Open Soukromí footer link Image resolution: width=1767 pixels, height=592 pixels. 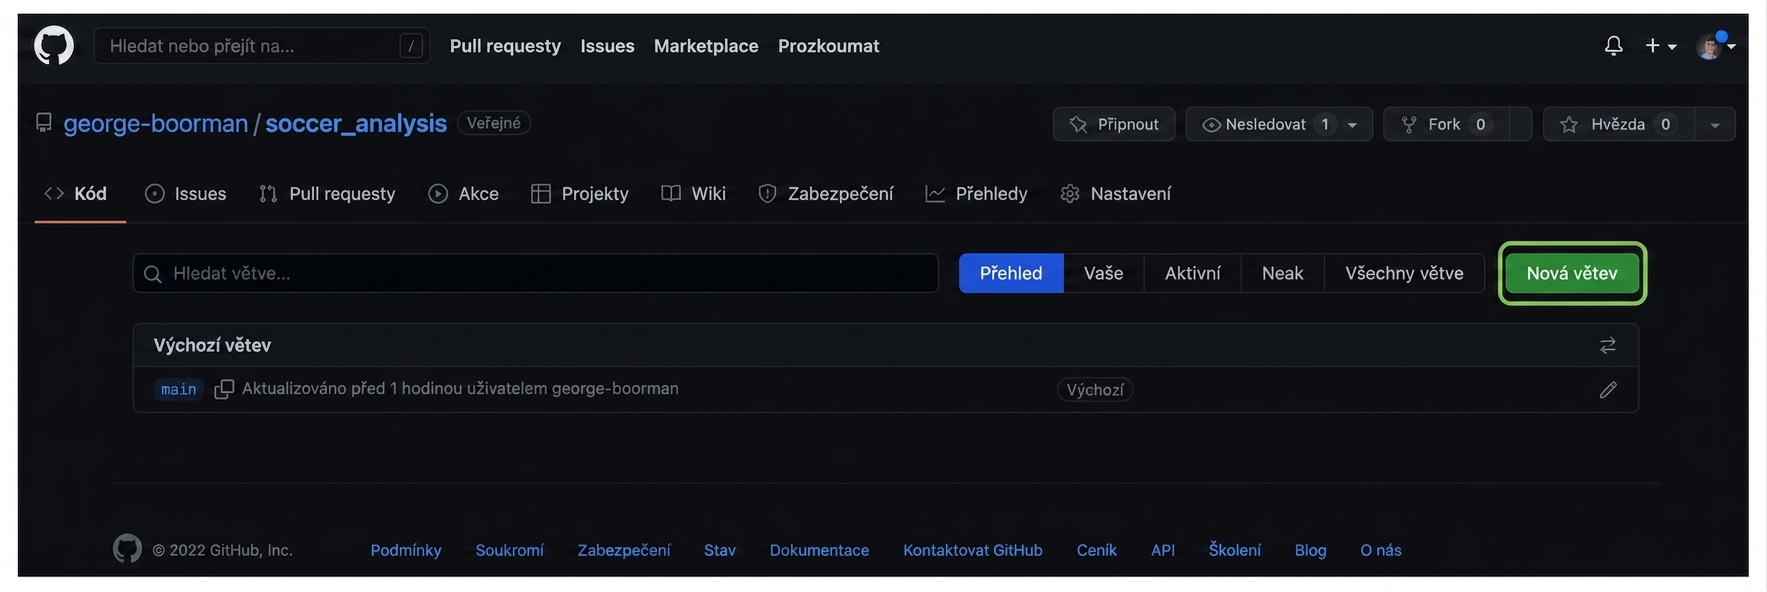tap(510, 550)
